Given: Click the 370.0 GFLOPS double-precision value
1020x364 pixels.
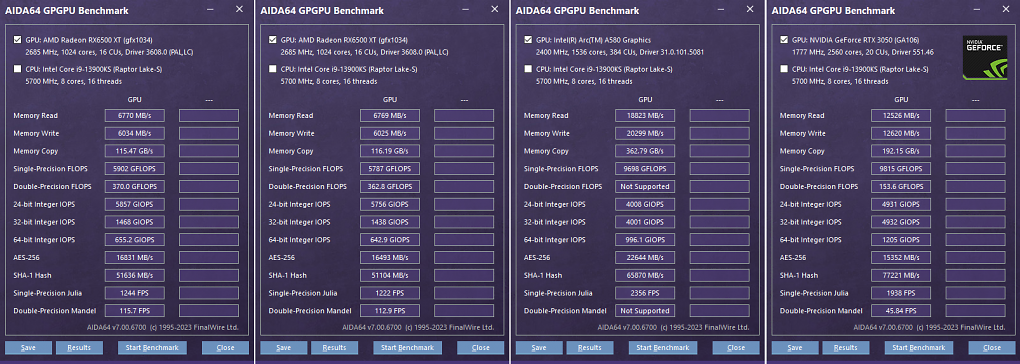Looking at the screenshot, I should [135, 187].
